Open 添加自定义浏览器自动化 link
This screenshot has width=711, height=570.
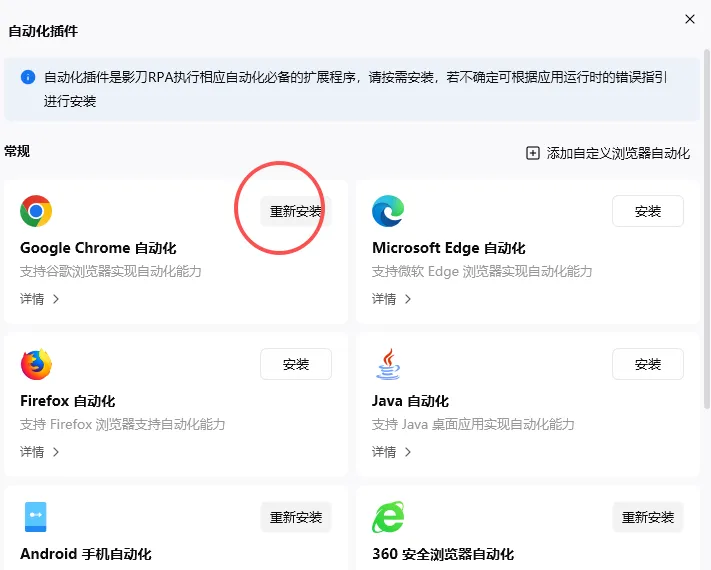(x=609, y=153)
